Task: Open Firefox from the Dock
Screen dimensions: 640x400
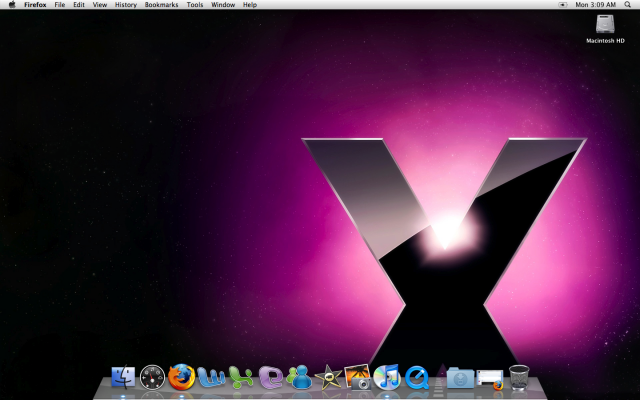Action: tap(182, 377)
